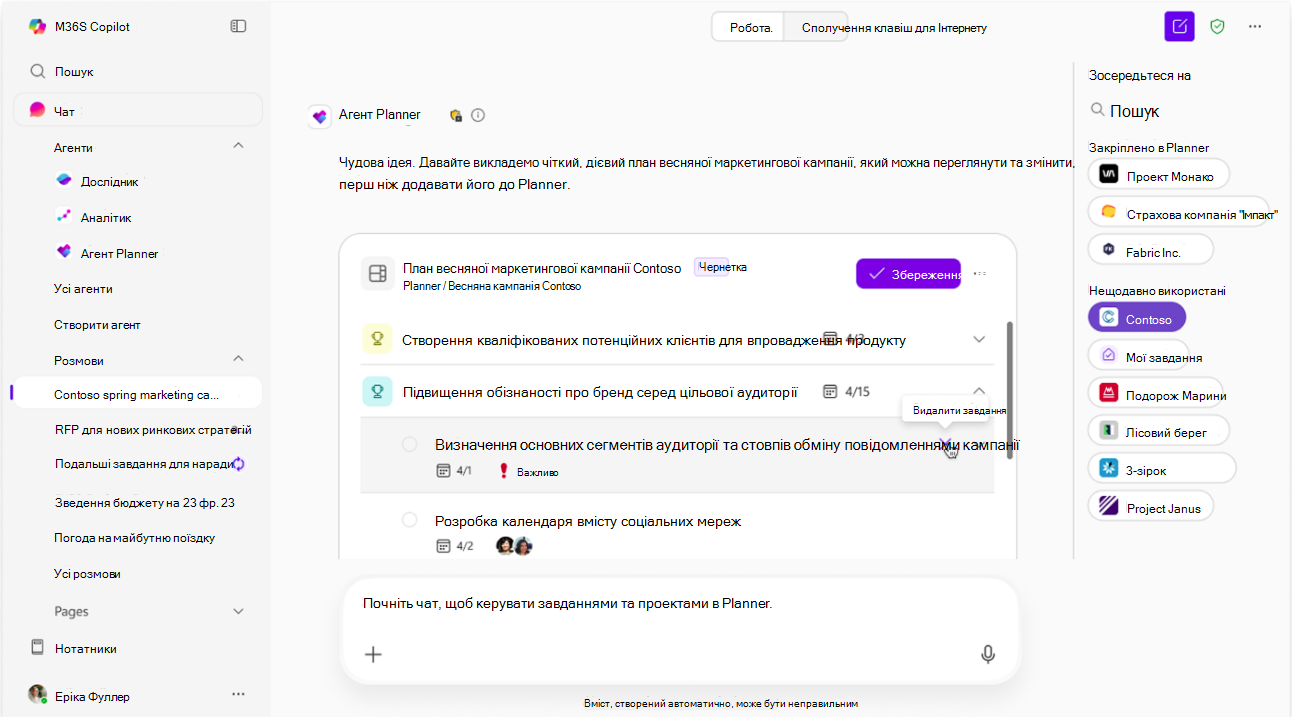Click the Чернетка draft badge
1292x717 pixels.
[722, 267]
